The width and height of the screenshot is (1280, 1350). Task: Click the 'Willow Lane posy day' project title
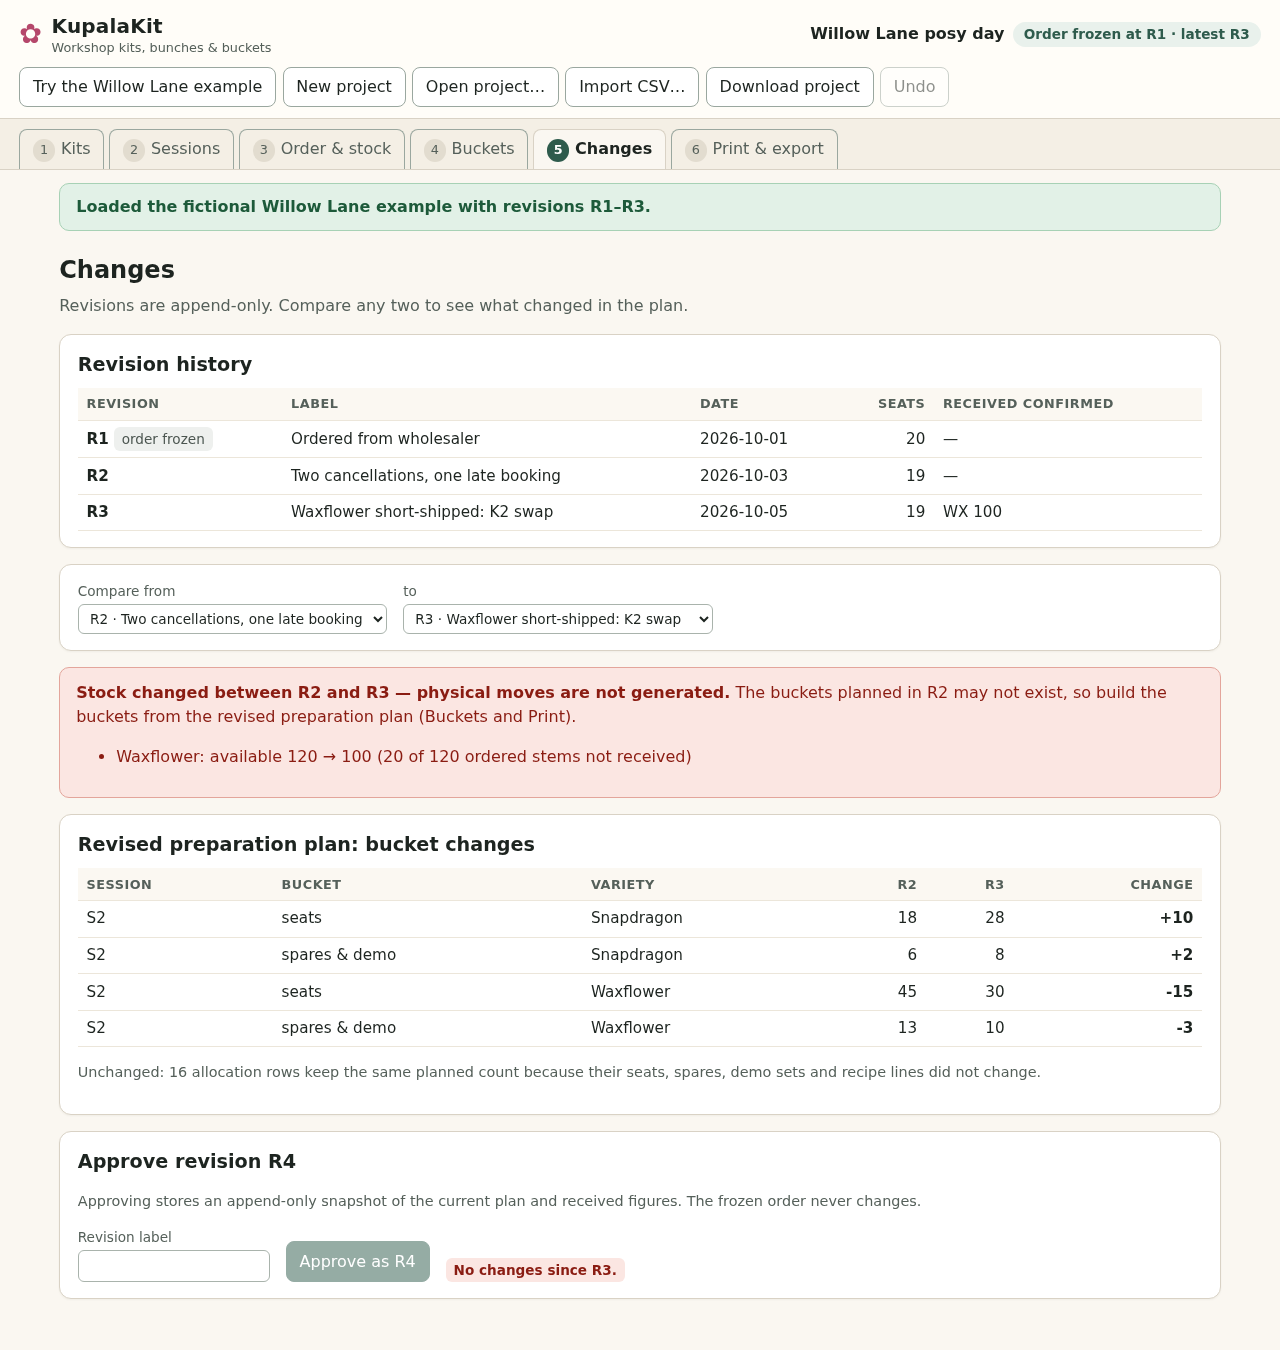pyautogui.click(x=907, y=34)
